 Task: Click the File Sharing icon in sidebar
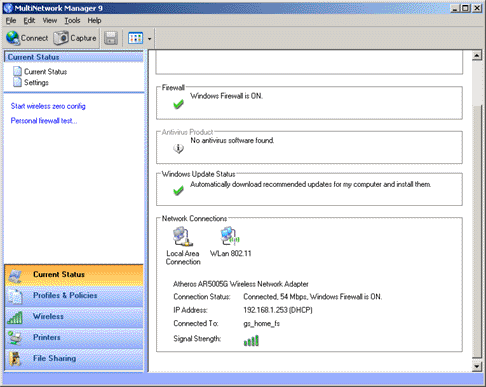[15, 359]
